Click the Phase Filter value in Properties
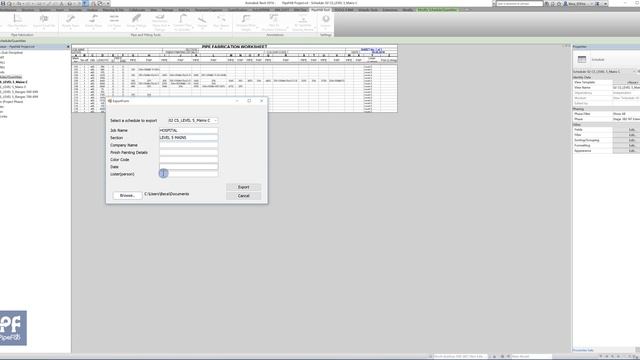The height and width of the screenshot is (360, 640). click(x=626, y=114)
